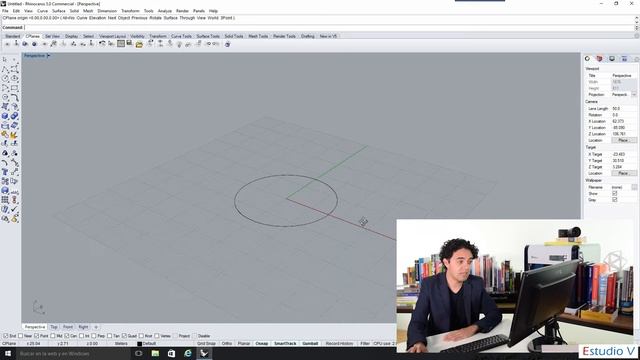Open the Surface menu
The height and width of the screenshot is (360, 640).
58,11
